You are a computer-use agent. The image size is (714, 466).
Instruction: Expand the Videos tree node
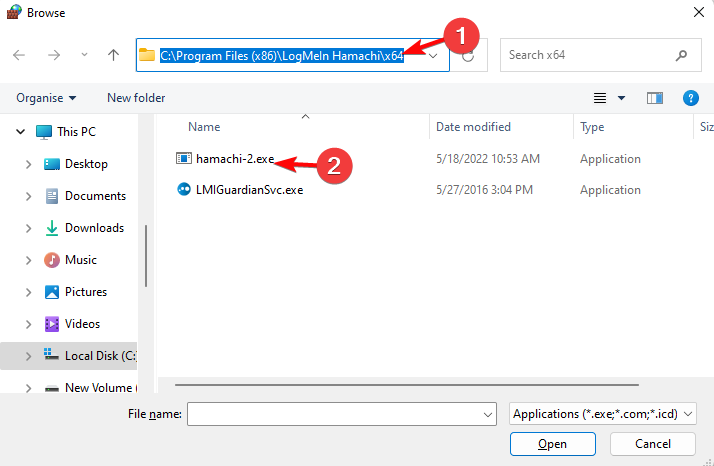[x=28, y=324]
